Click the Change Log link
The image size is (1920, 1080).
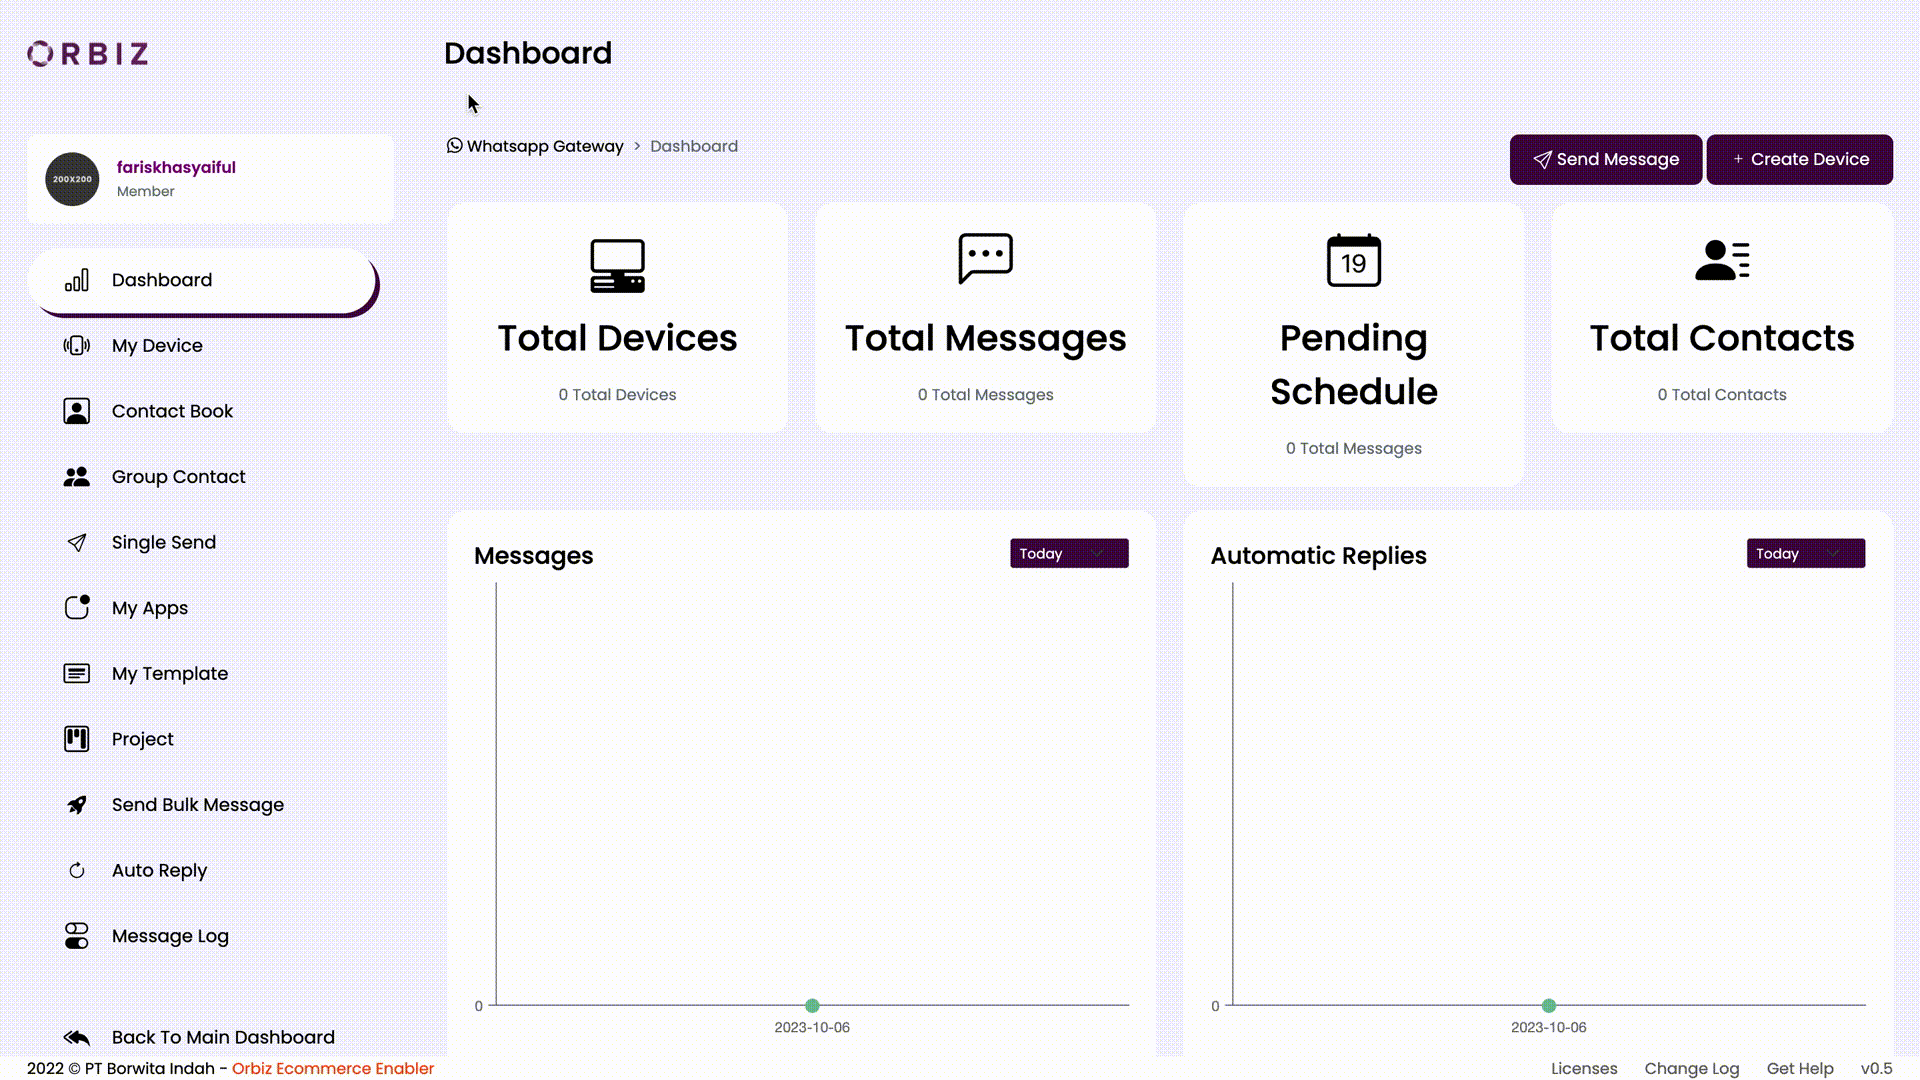[x=1691, y=1068]
